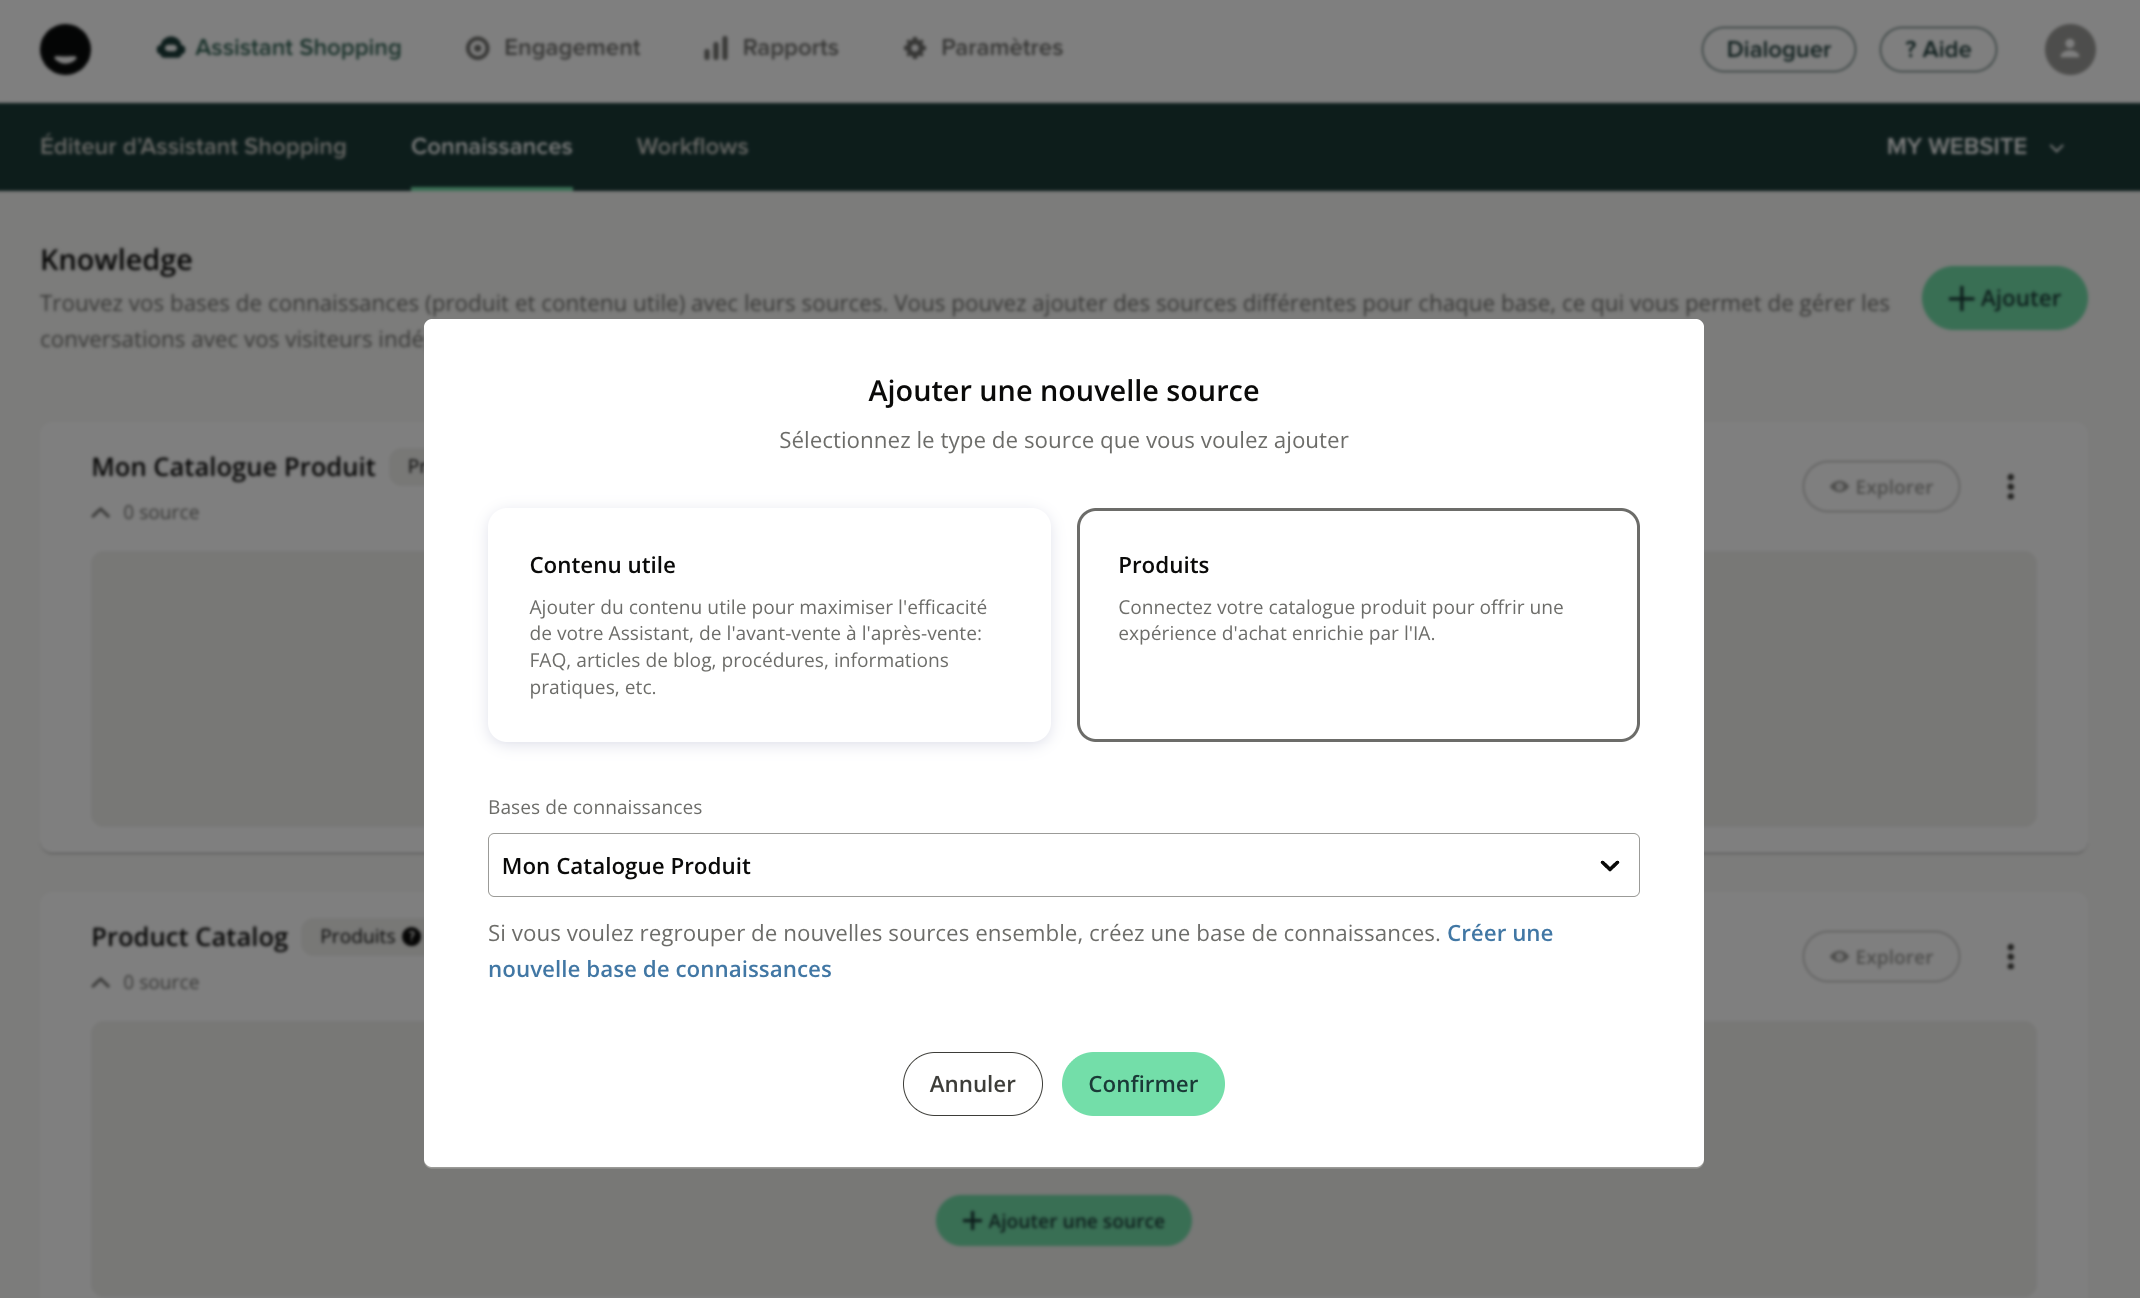Click the Produits help question-mark icon
The height and width of the screenshot is (1298, 2140).
click(411, 937)
